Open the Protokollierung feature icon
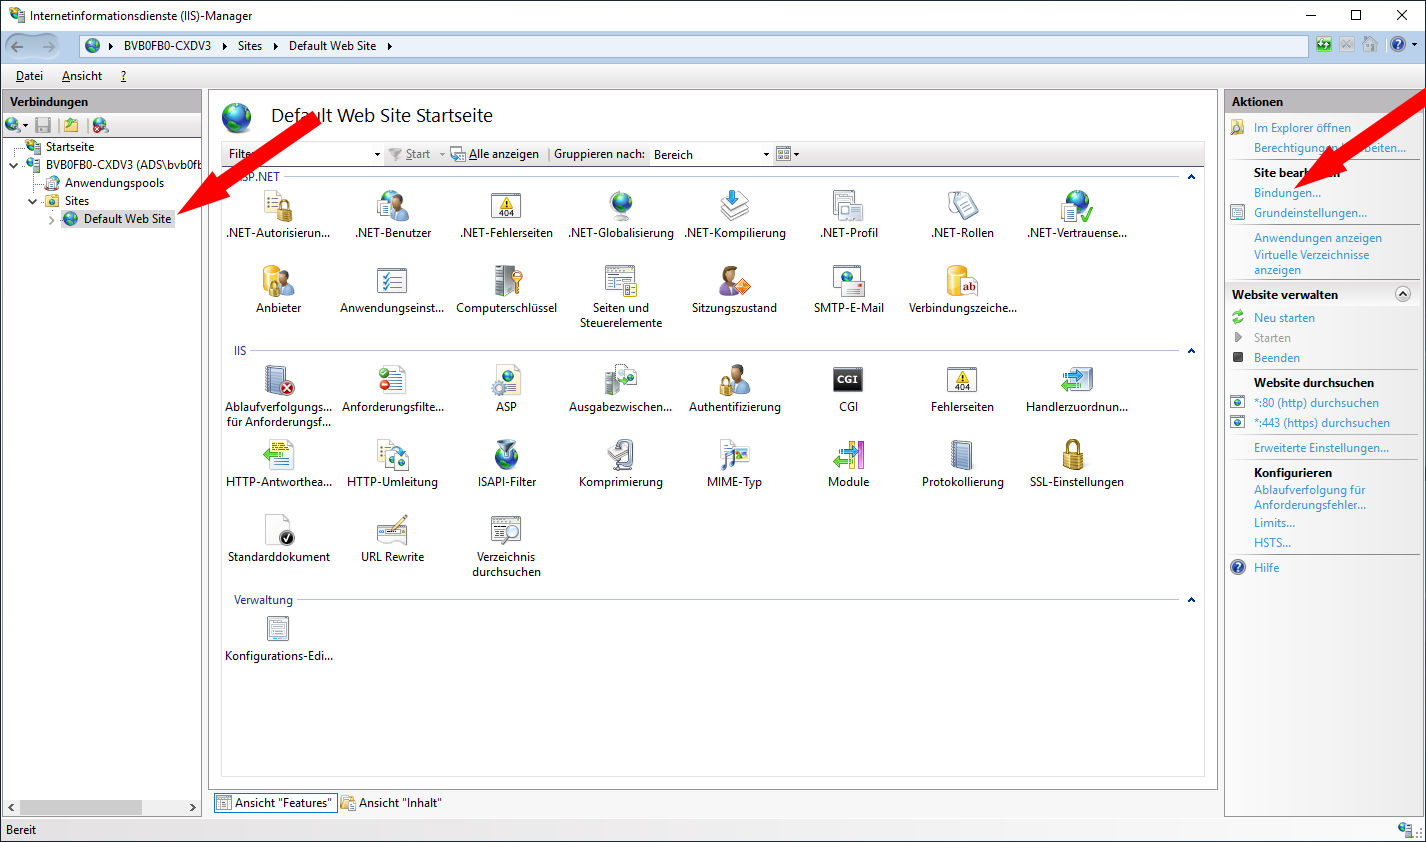The image size is (1426, 842). pyautogui.click(x=961, y=456)
